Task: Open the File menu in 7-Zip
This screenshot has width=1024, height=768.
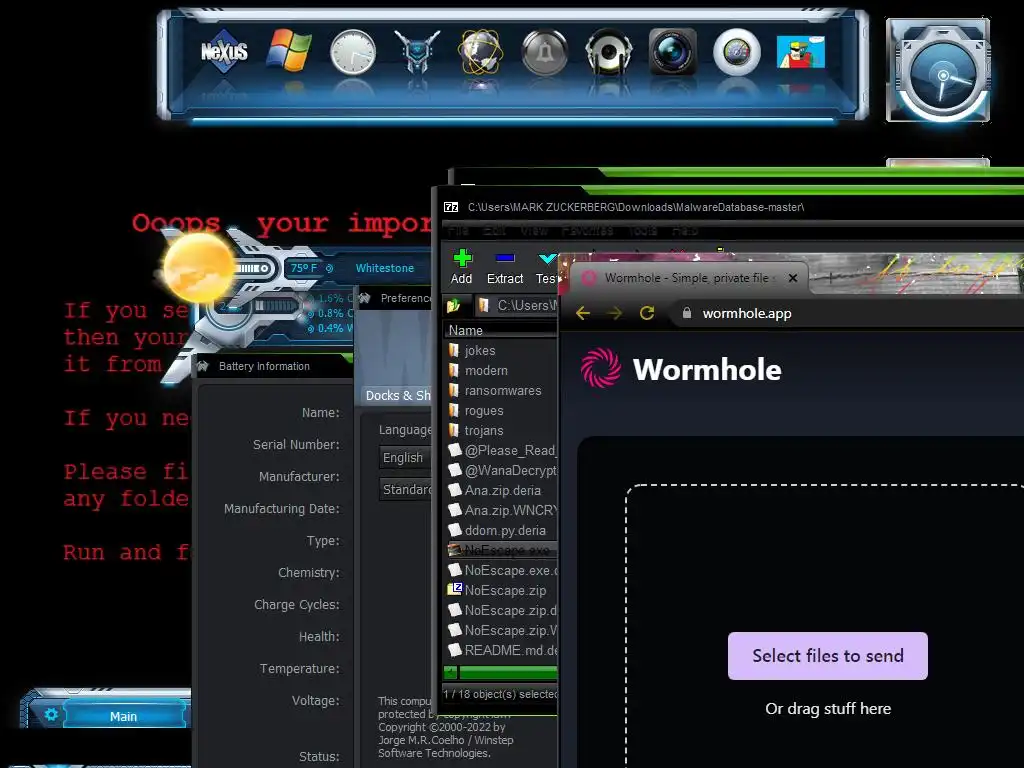Action: coord(458,231)
